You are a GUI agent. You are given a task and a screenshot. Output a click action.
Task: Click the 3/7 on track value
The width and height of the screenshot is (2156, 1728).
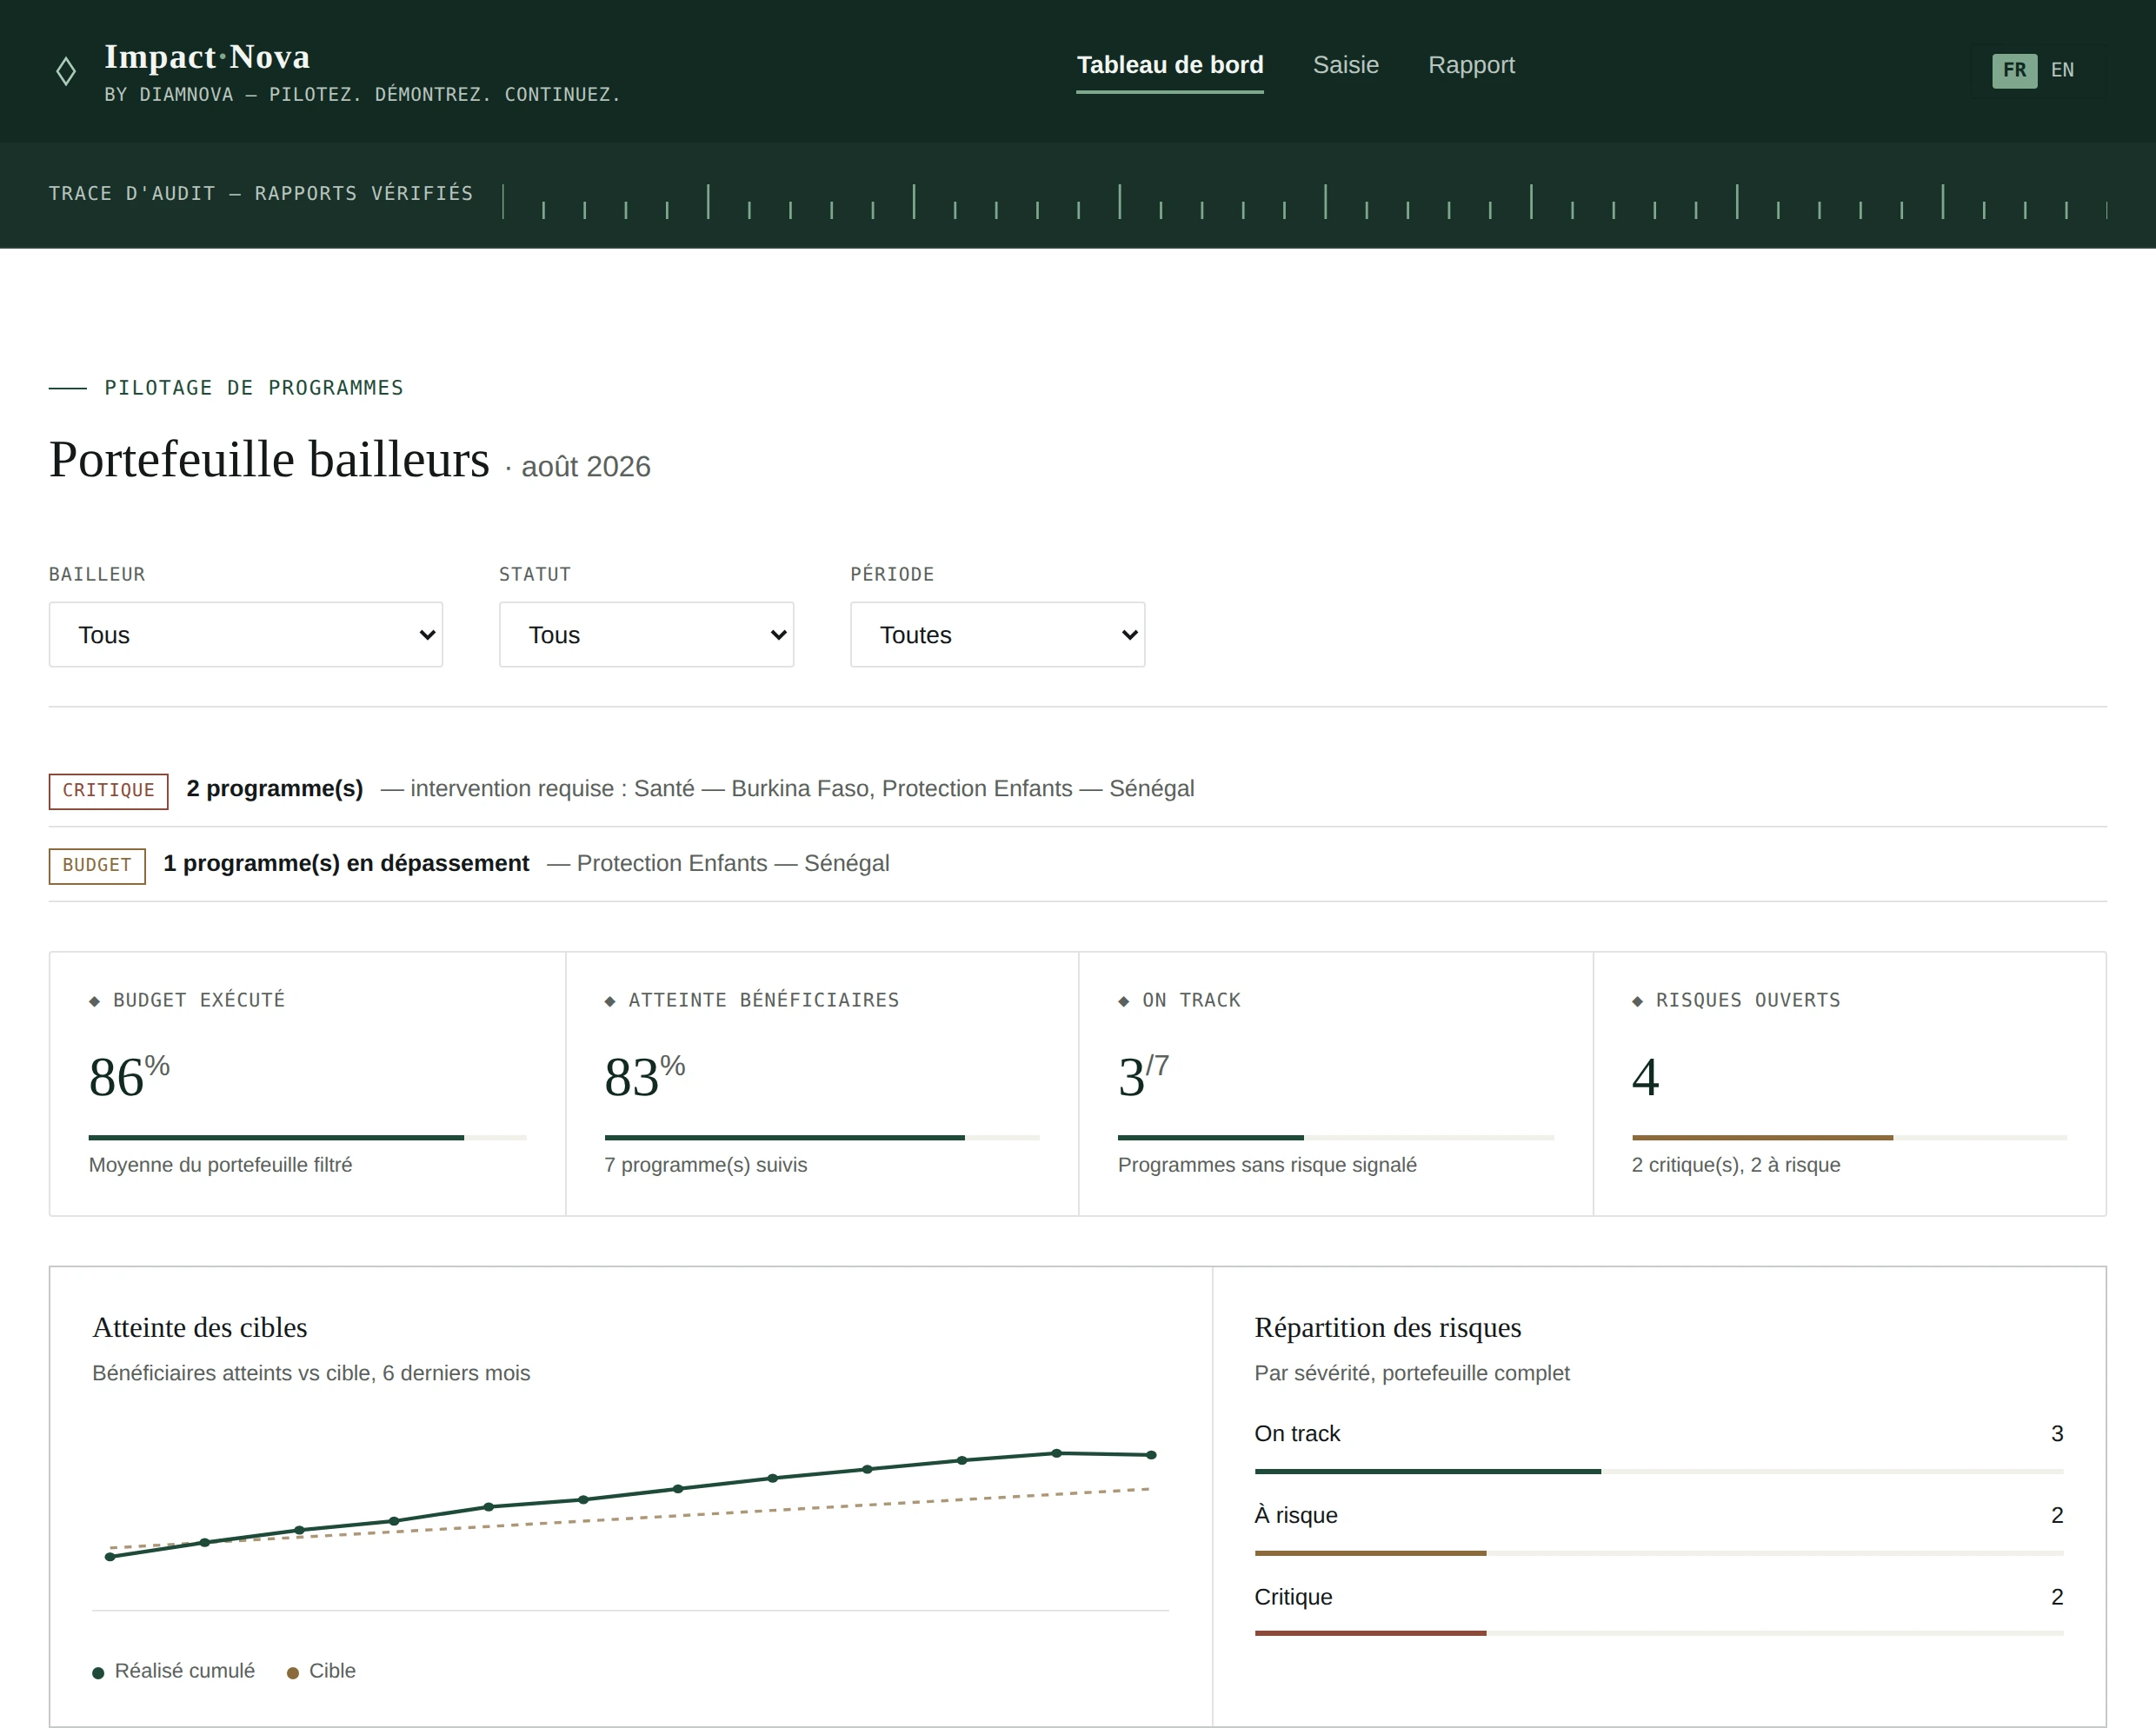(1143, 1077)
